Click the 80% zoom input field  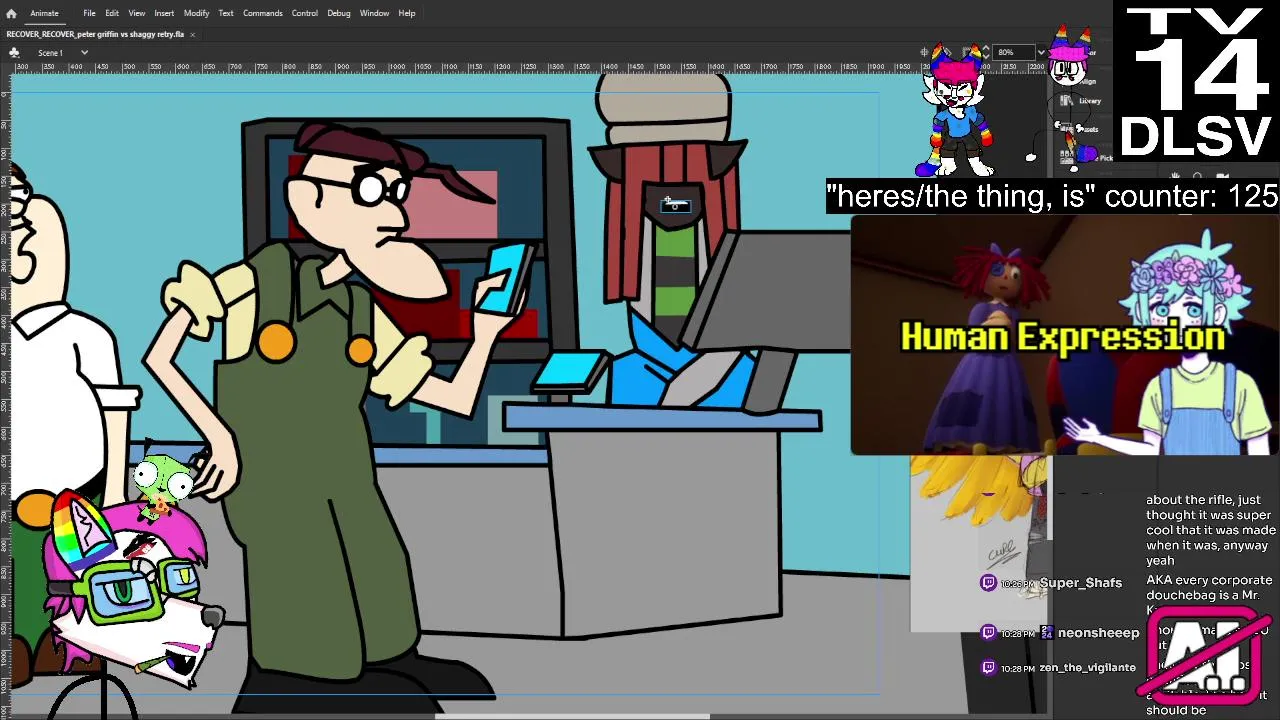pyautogui.click(x=1013, y=52)
